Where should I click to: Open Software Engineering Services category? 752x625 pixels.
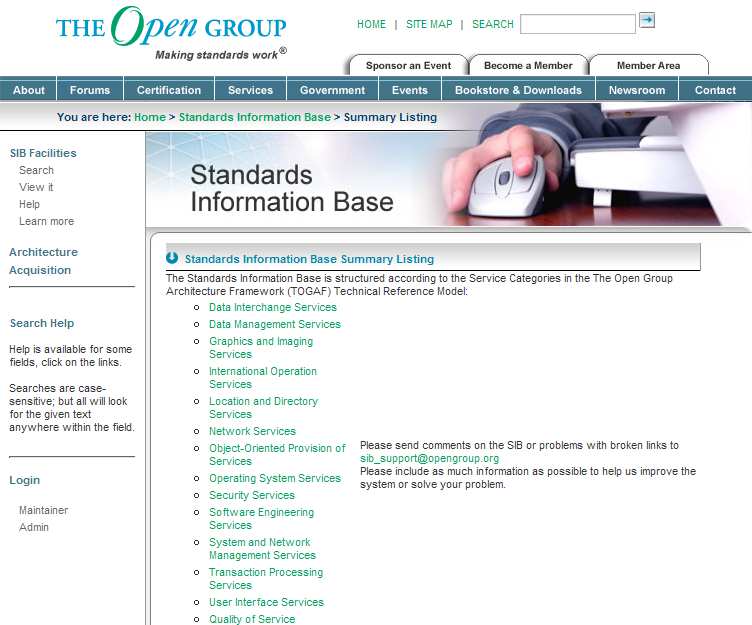(x=261, y=519)
